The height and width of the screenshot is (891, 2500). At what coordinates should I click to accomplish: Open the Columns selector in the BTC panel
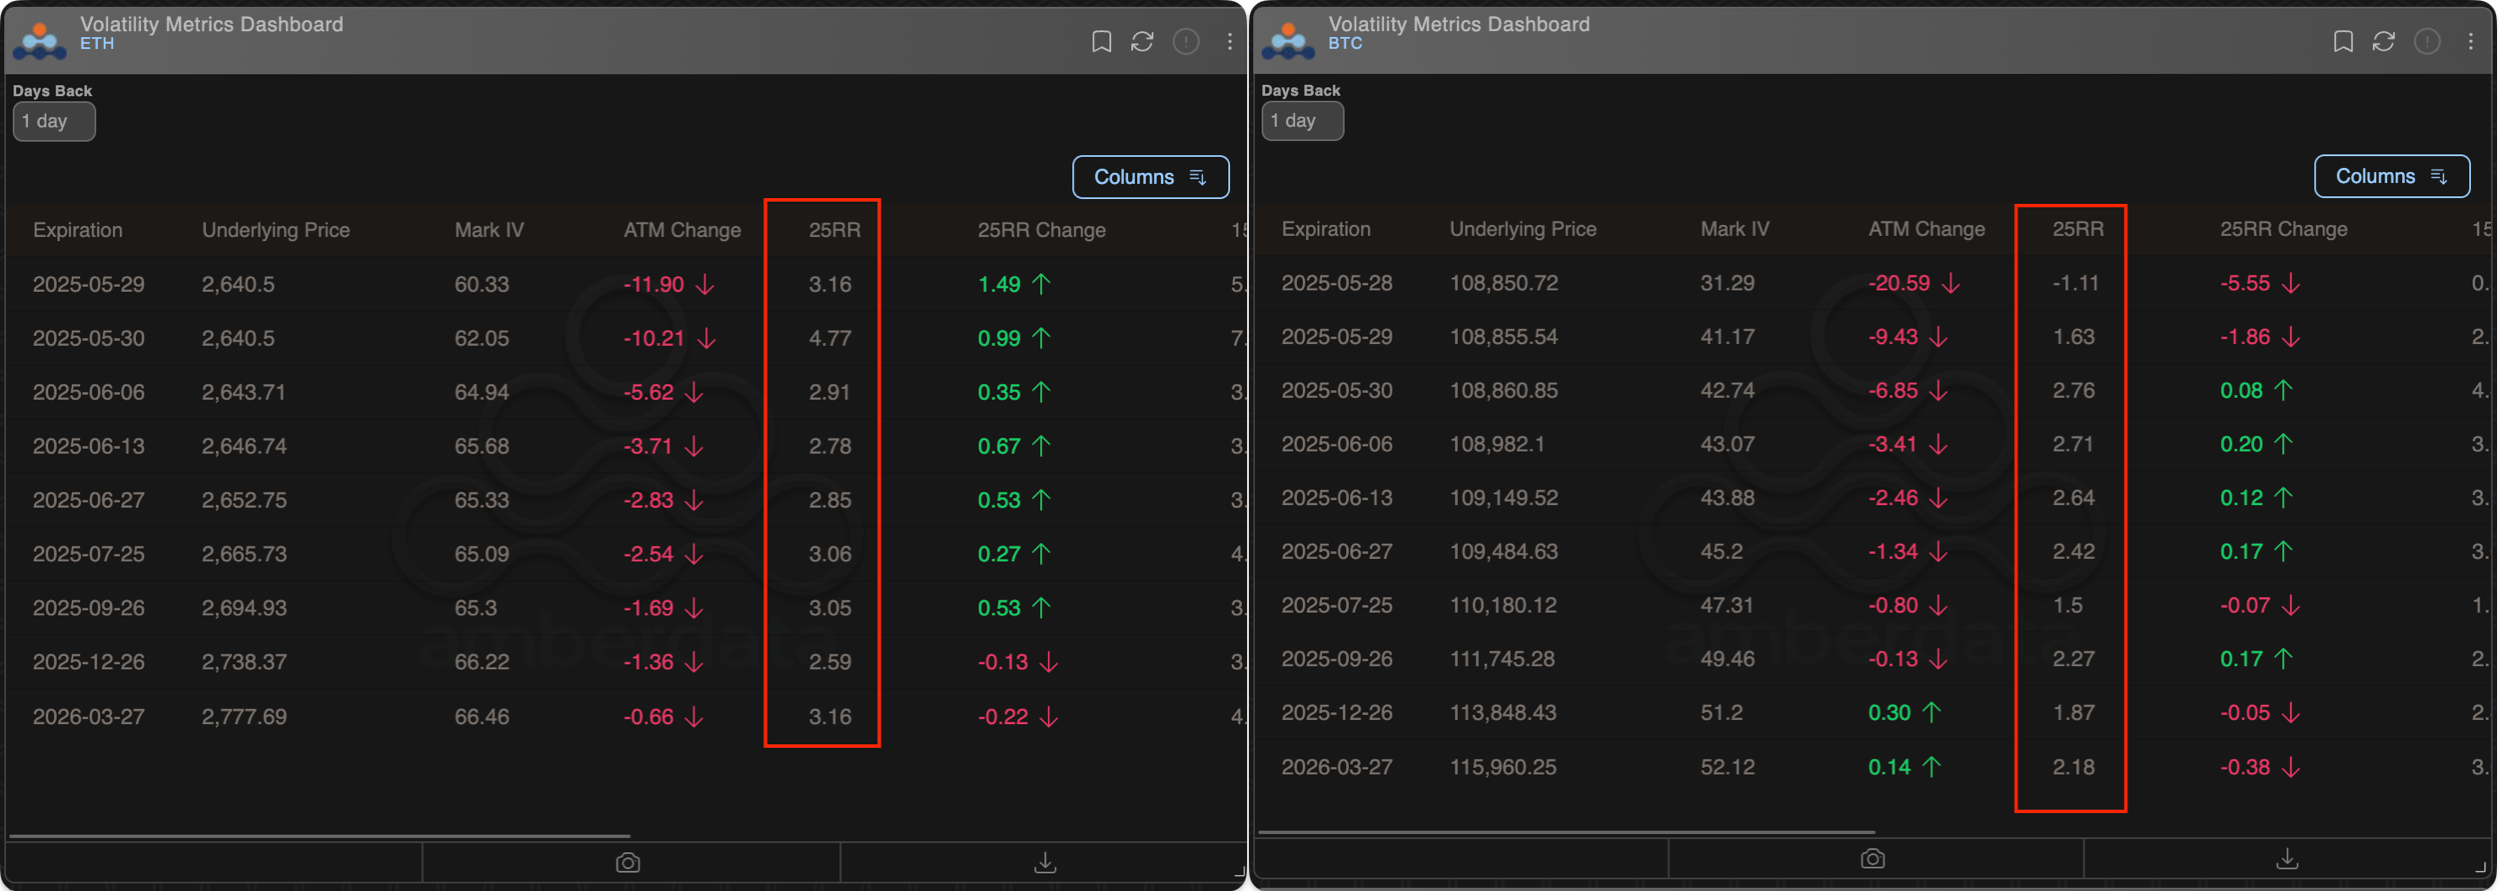click(2392, 176)
